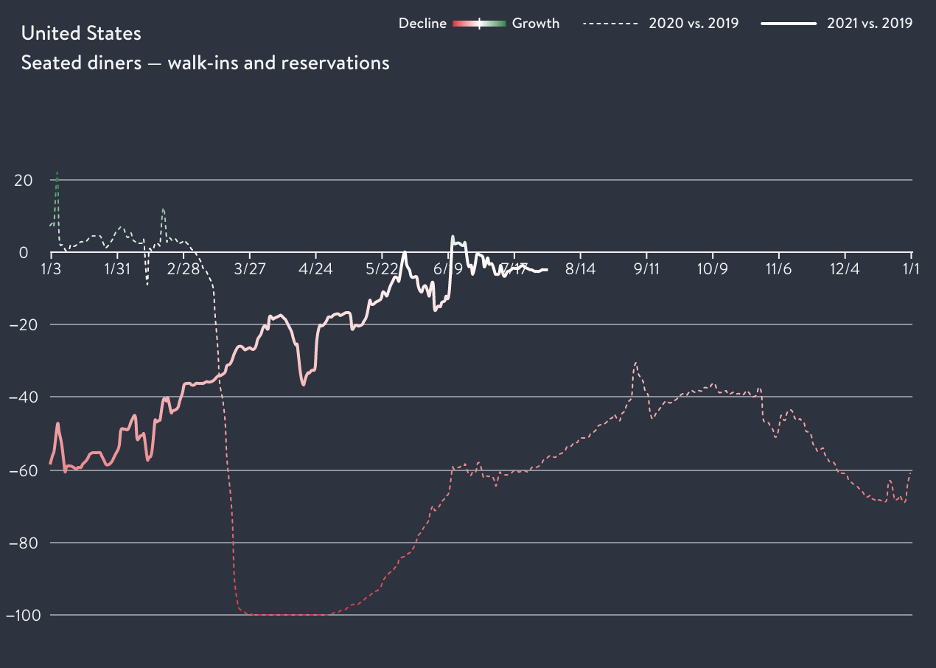
Task: Click the "Decline" legend label
Action: pyautogui.click(x=422, y=23)
